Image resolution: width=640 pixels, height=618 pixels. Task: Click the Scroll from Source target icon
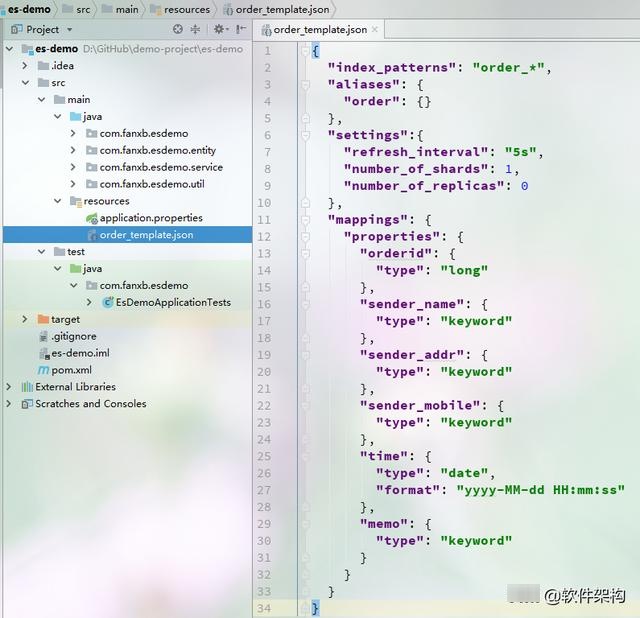click(x=178, y=29)
